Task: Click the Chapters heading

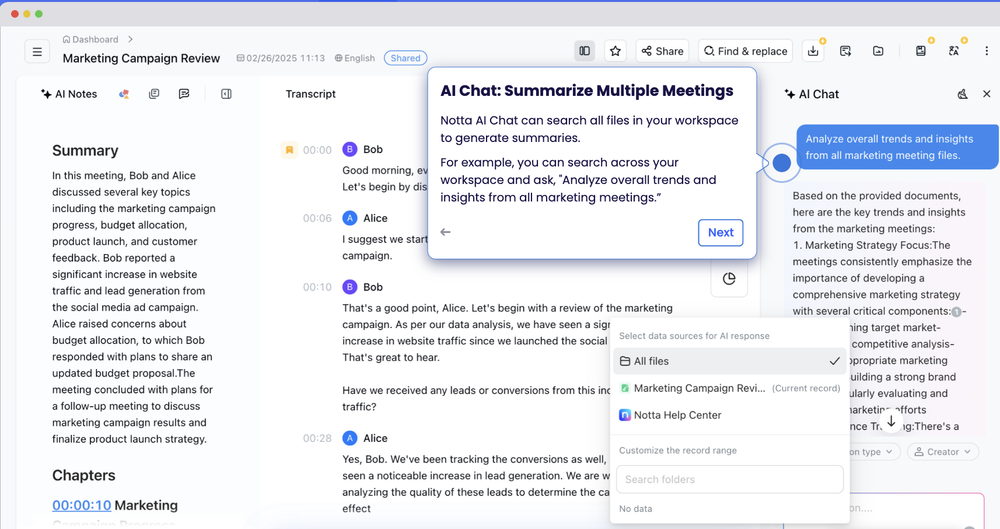Action: point(84,475)
